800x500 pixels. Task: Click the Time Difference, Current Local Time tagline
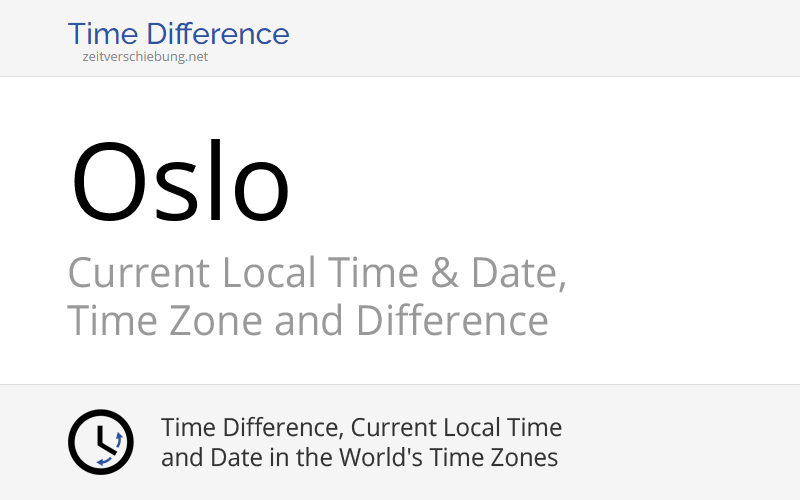(x=361, y=428)
